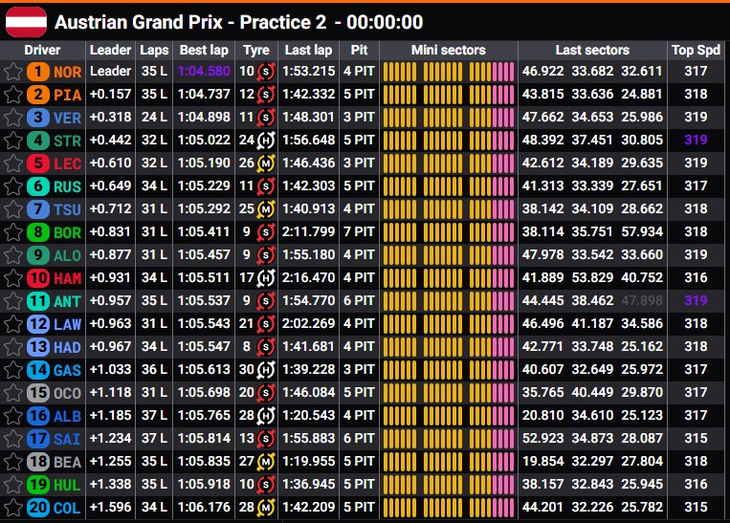Open driver HUL's name label
This screenshot has height=523, width=730.
click(x=68, y=485)
